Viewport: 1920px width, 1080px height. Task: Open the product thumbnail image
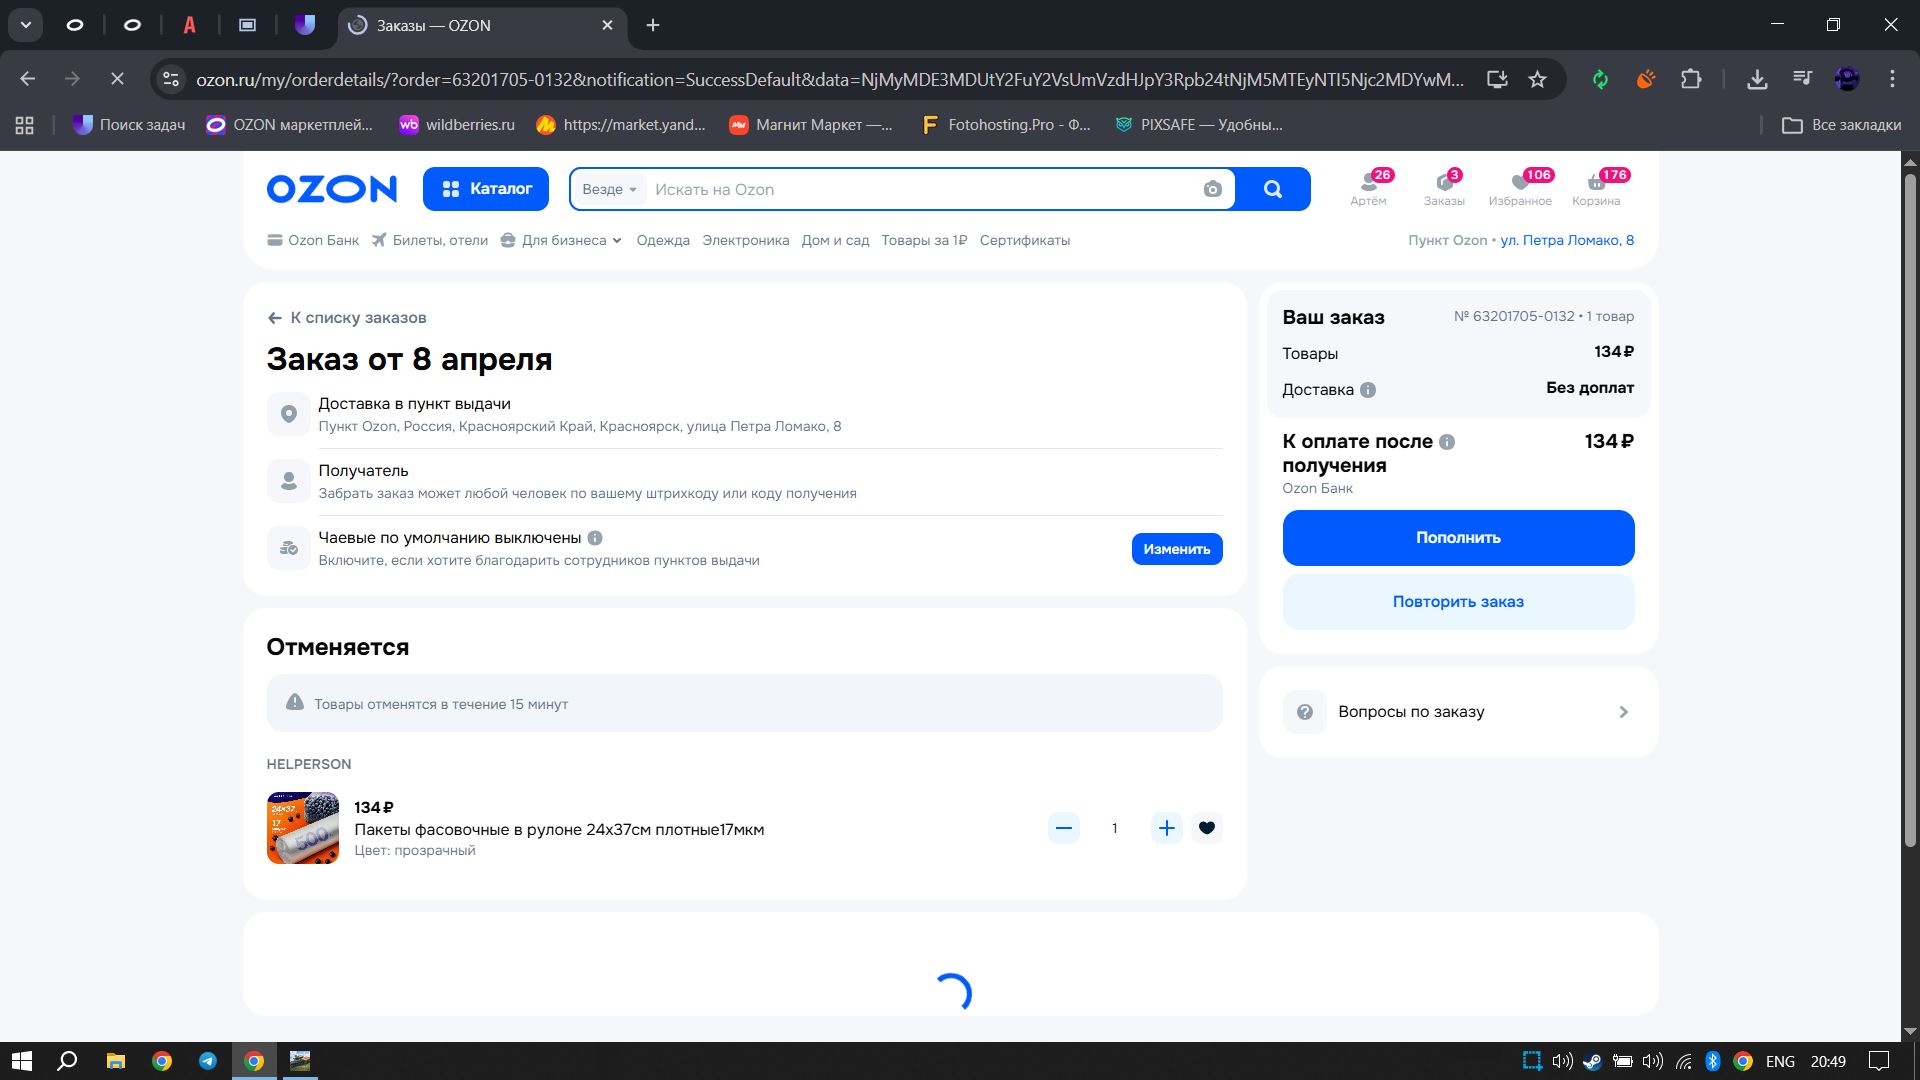[x=302, y=828]
